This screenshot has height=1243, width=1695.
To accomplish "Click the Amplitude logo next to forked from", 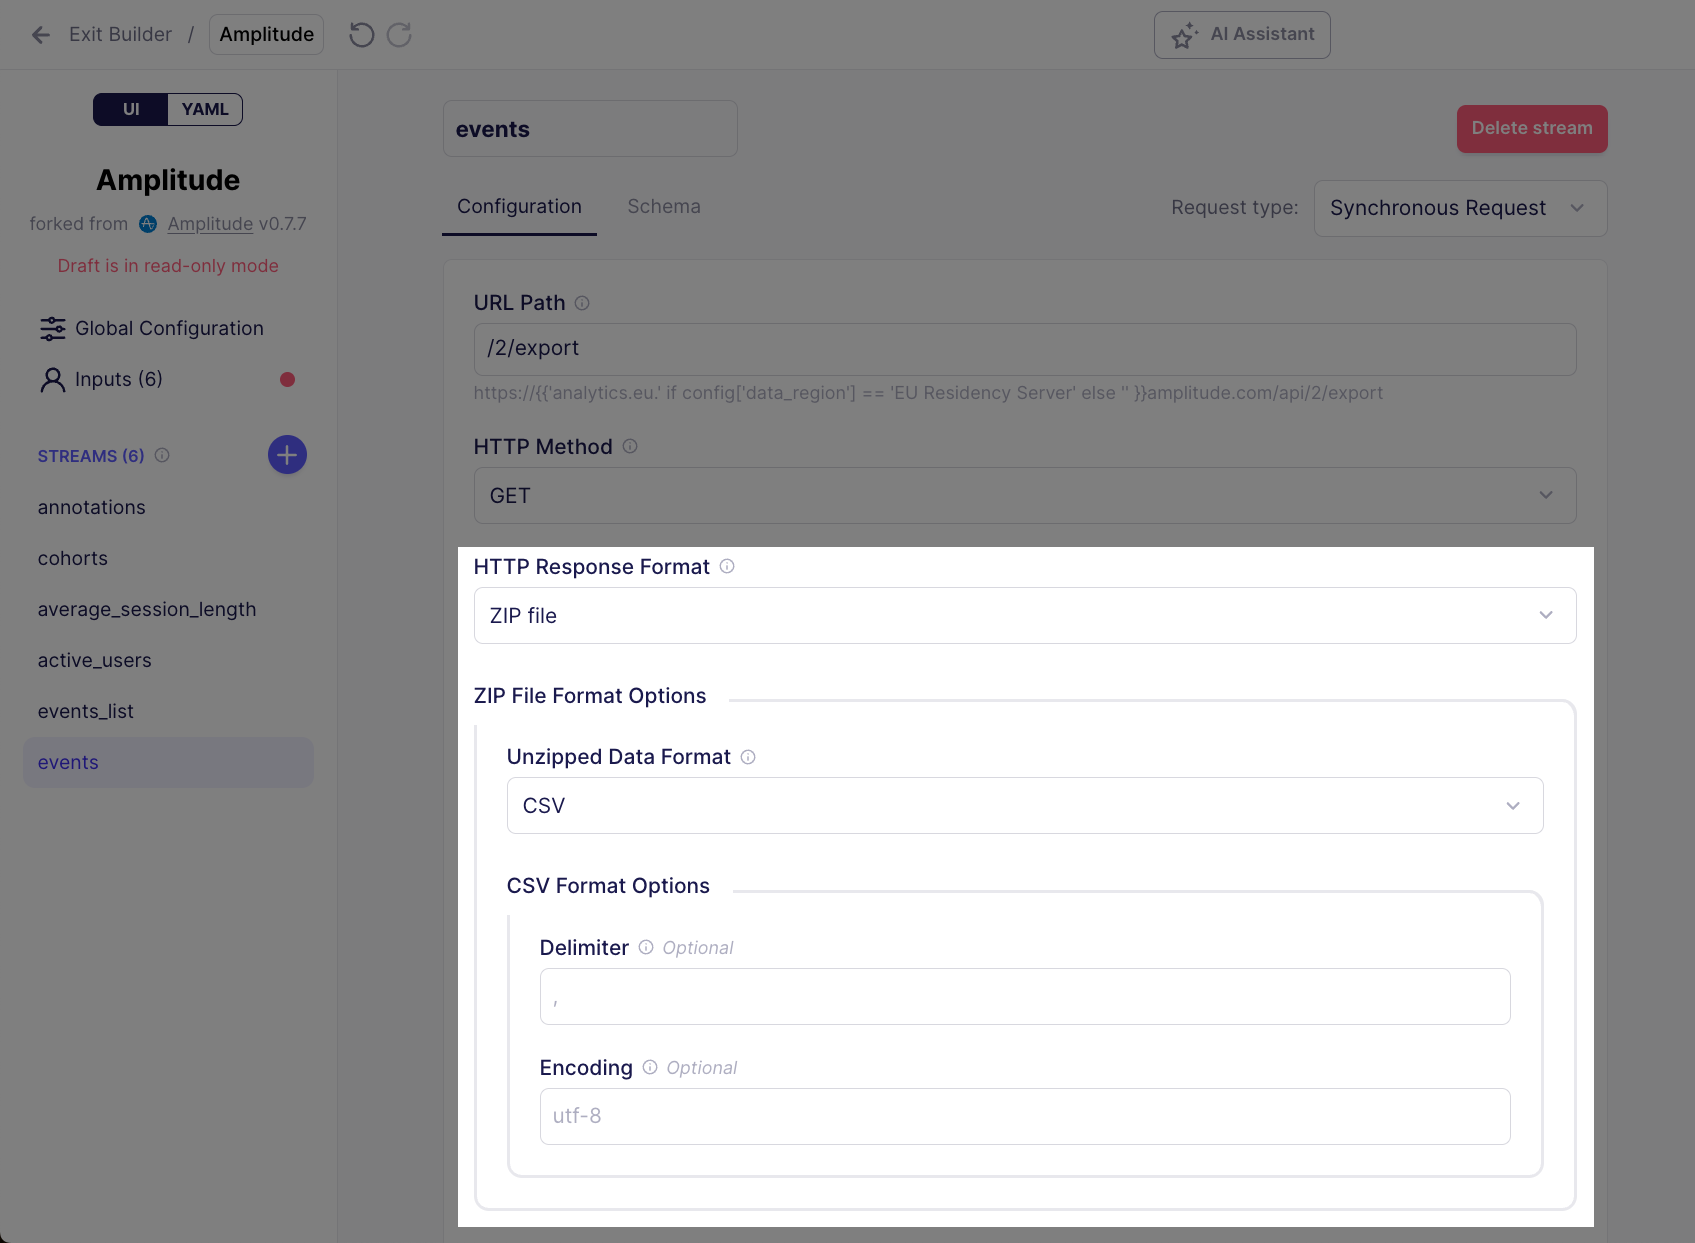I will [x=147, y=224].
